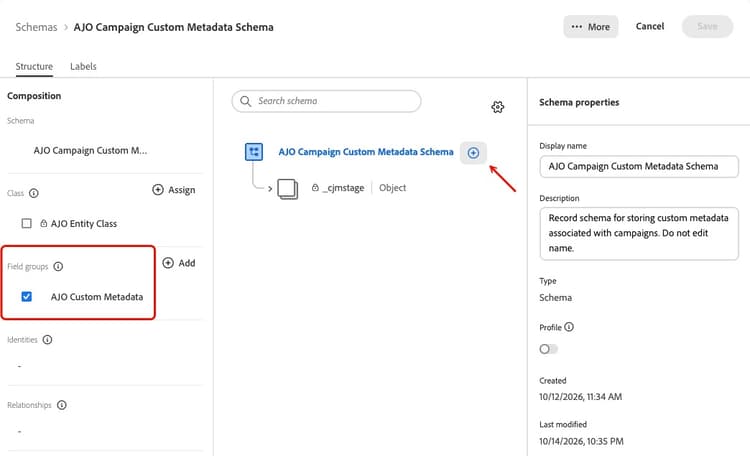The width and height of the screenshot is (750, 456).
Task: Switch to the Labels tab
Action: (83, 67)
